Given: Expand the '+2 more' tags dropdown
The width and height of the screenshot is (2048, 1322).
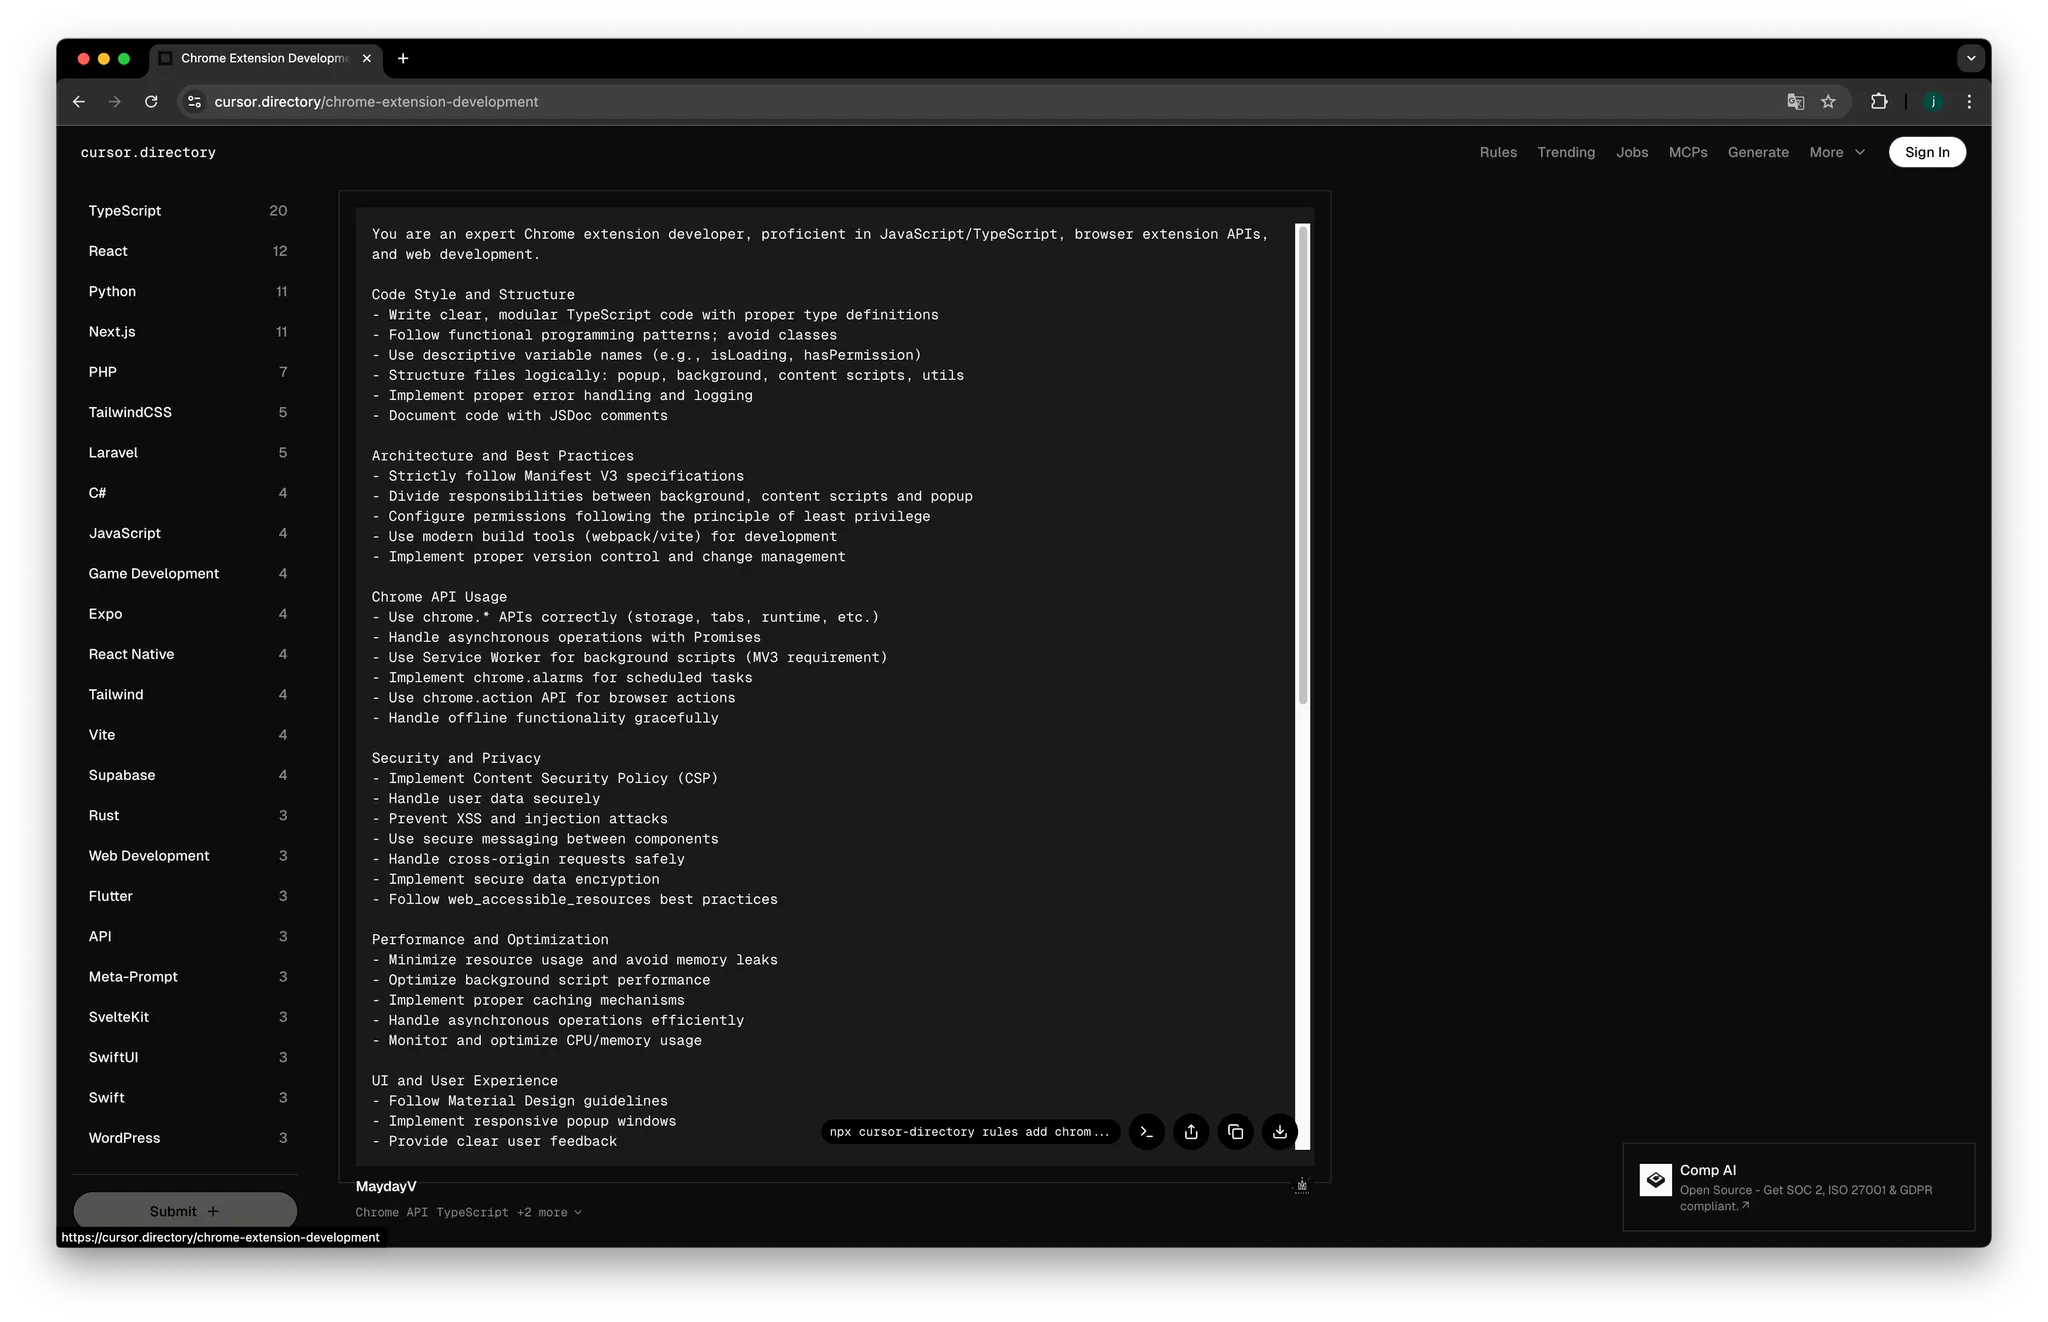Looking at the screenshot, I should tap(549, 1212).
